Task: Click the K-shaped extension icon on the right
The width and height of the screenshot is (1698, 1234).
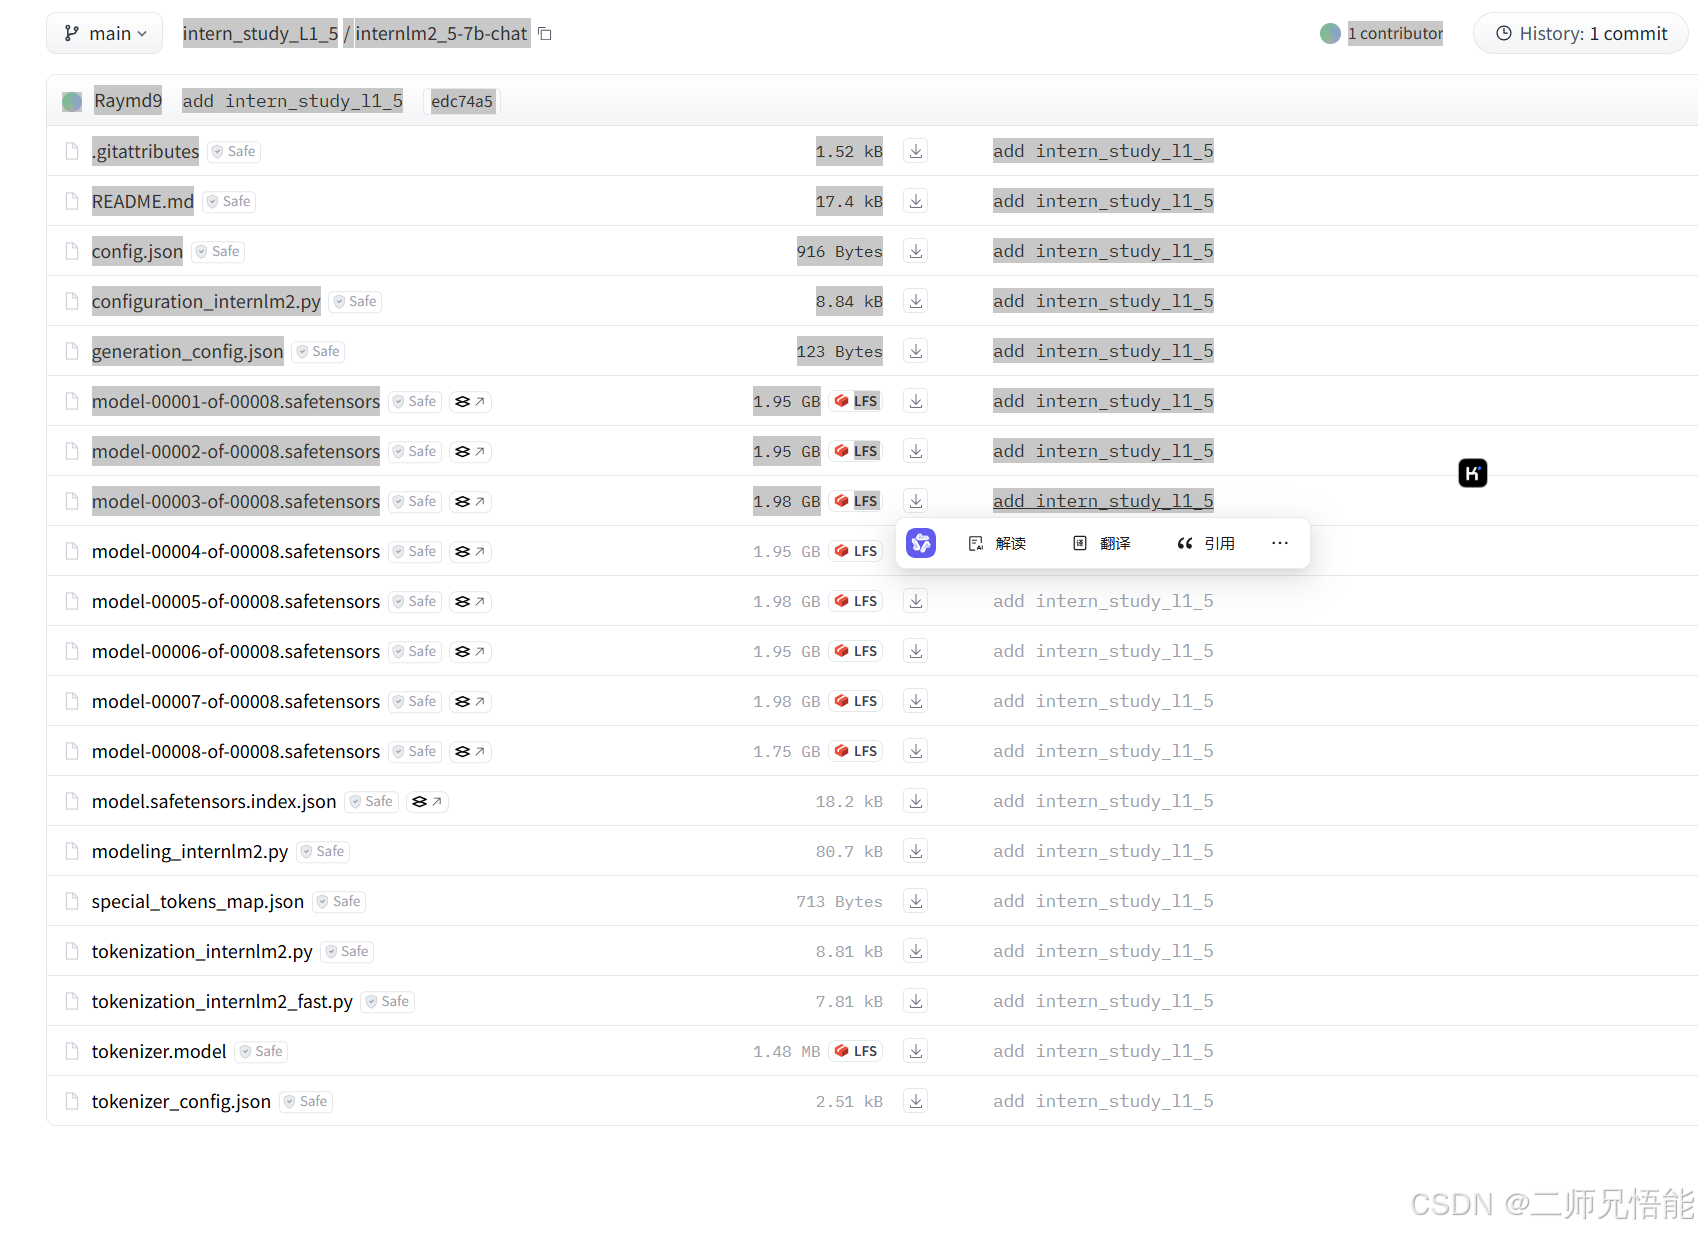Action: coord(1472,473)
